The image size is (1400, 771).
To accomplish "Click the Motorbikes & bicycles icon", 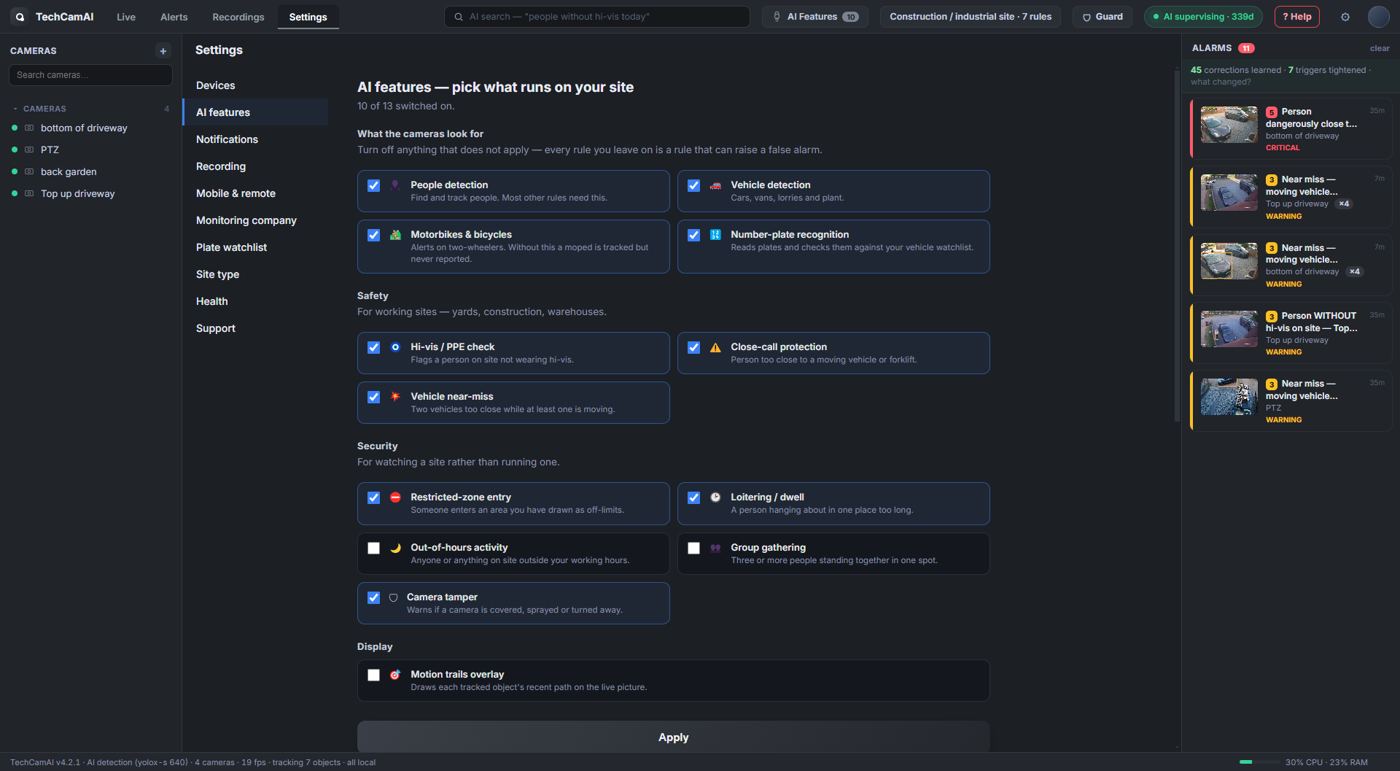I will point(395,235).
